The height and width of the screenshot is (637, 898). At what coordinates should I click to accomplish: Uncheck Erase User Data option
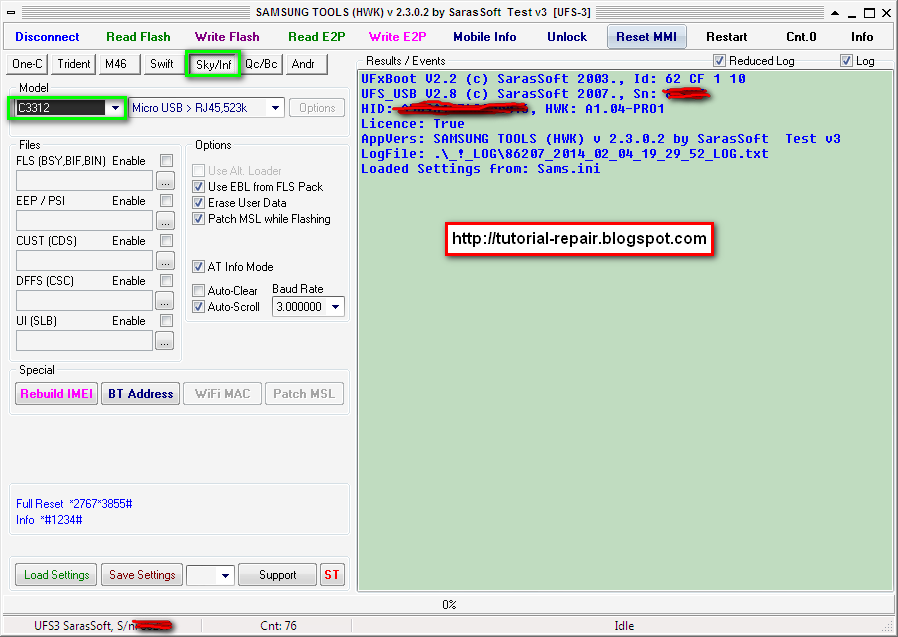coord(199,203)
